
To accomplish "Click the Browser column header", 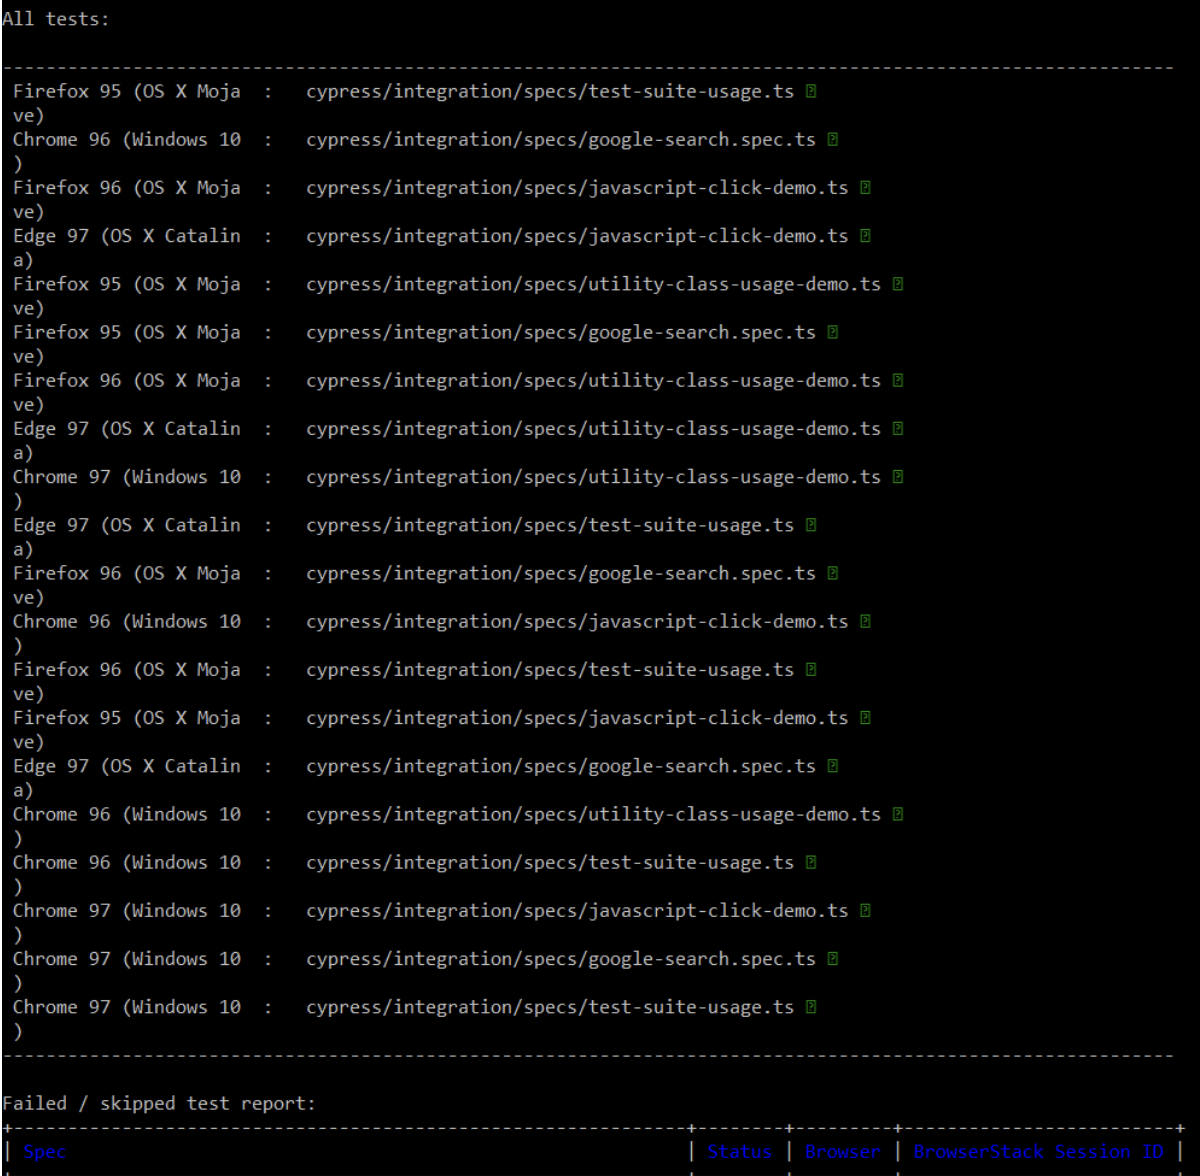I will pyautogui.click(x=842, y=1152).
